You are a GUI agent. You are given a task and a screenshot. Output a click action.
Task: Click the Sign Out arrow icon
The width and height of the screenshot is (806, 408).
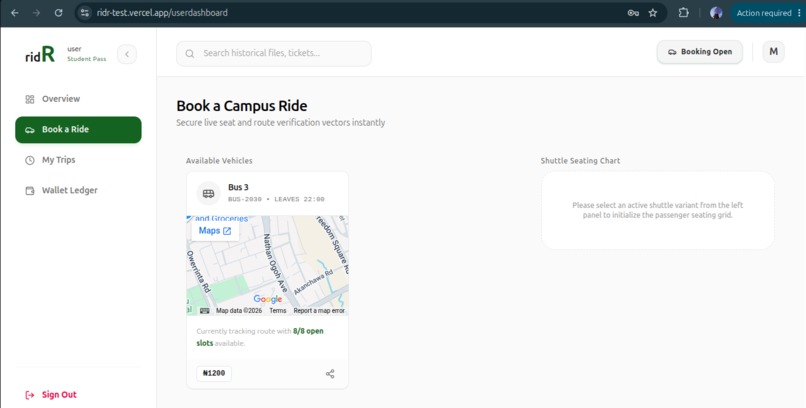pos(30,395)
